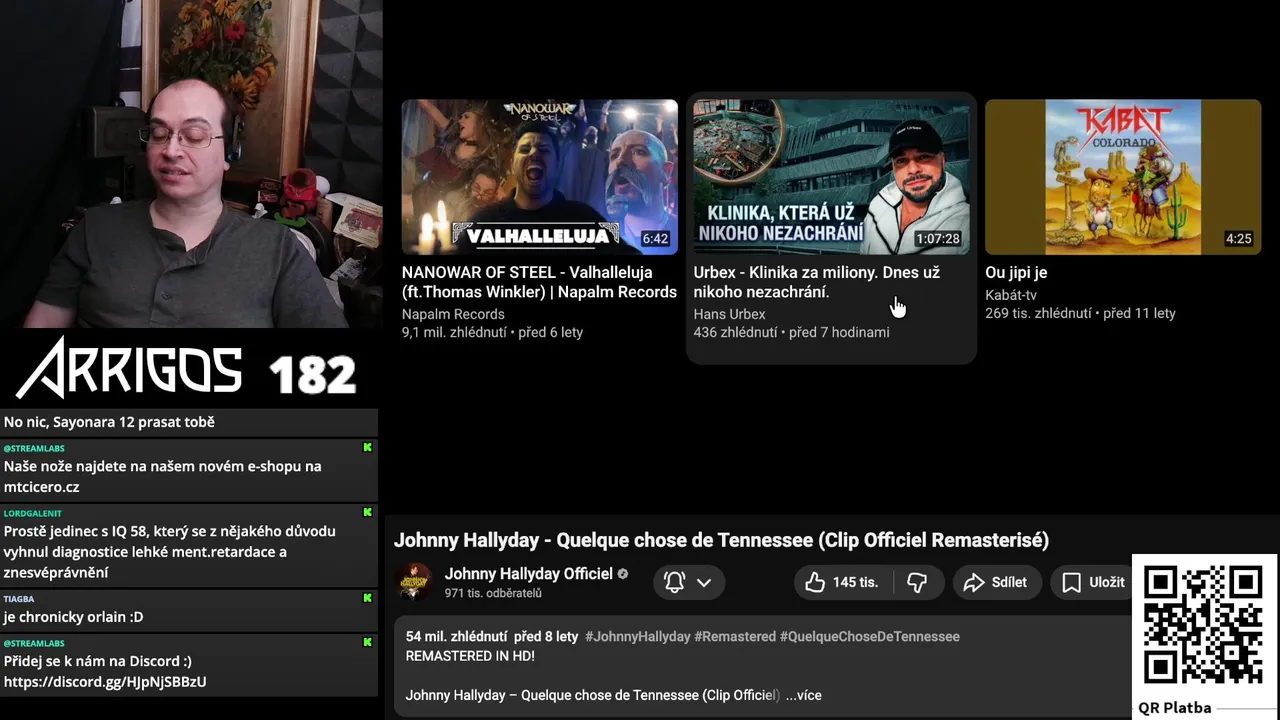
Task: Click the TIAGBA username in chat
Action: coord(19,599)
